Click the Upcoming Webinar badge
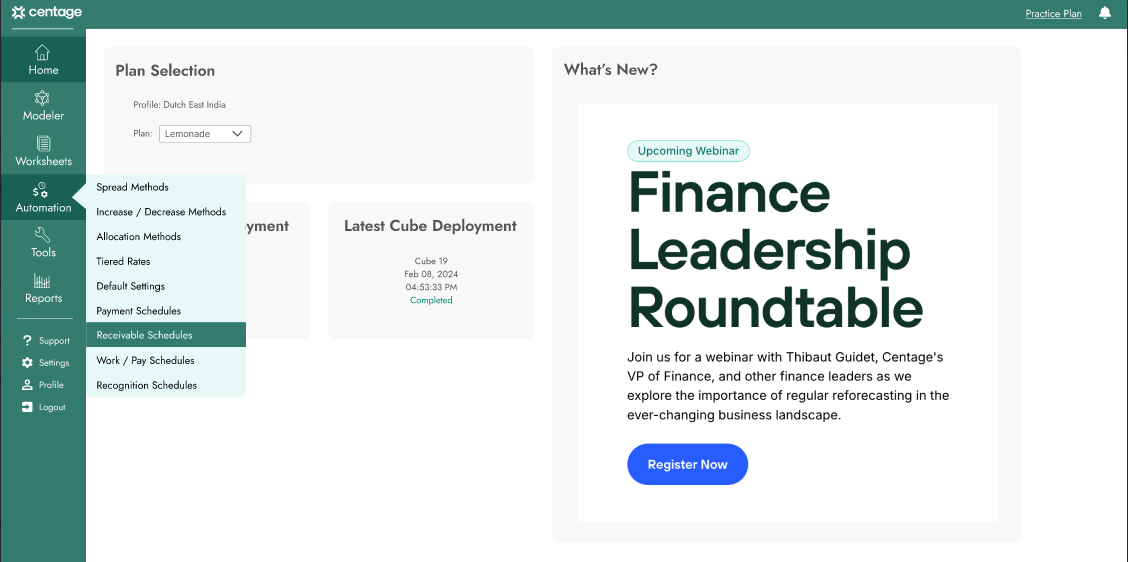This screenshot has width=1128, height=562. coord(688,151)
